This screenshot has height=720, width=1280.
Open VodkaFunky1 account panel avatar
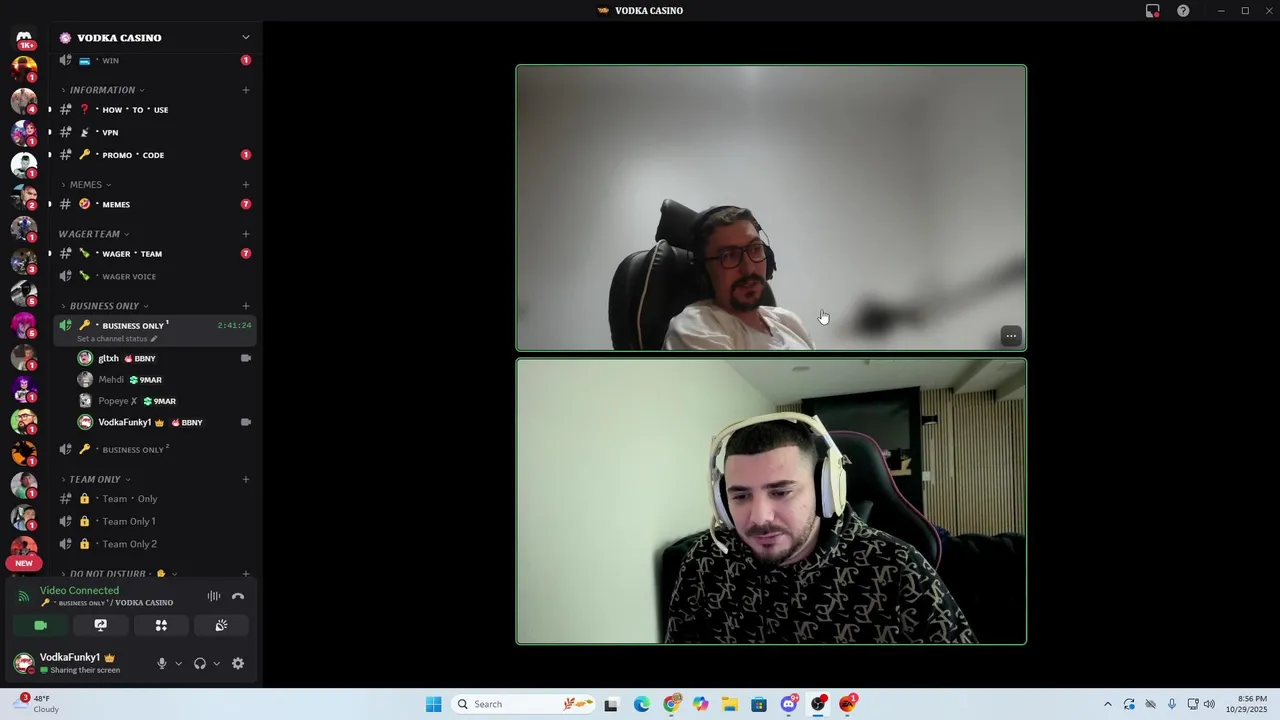[24, 663]
